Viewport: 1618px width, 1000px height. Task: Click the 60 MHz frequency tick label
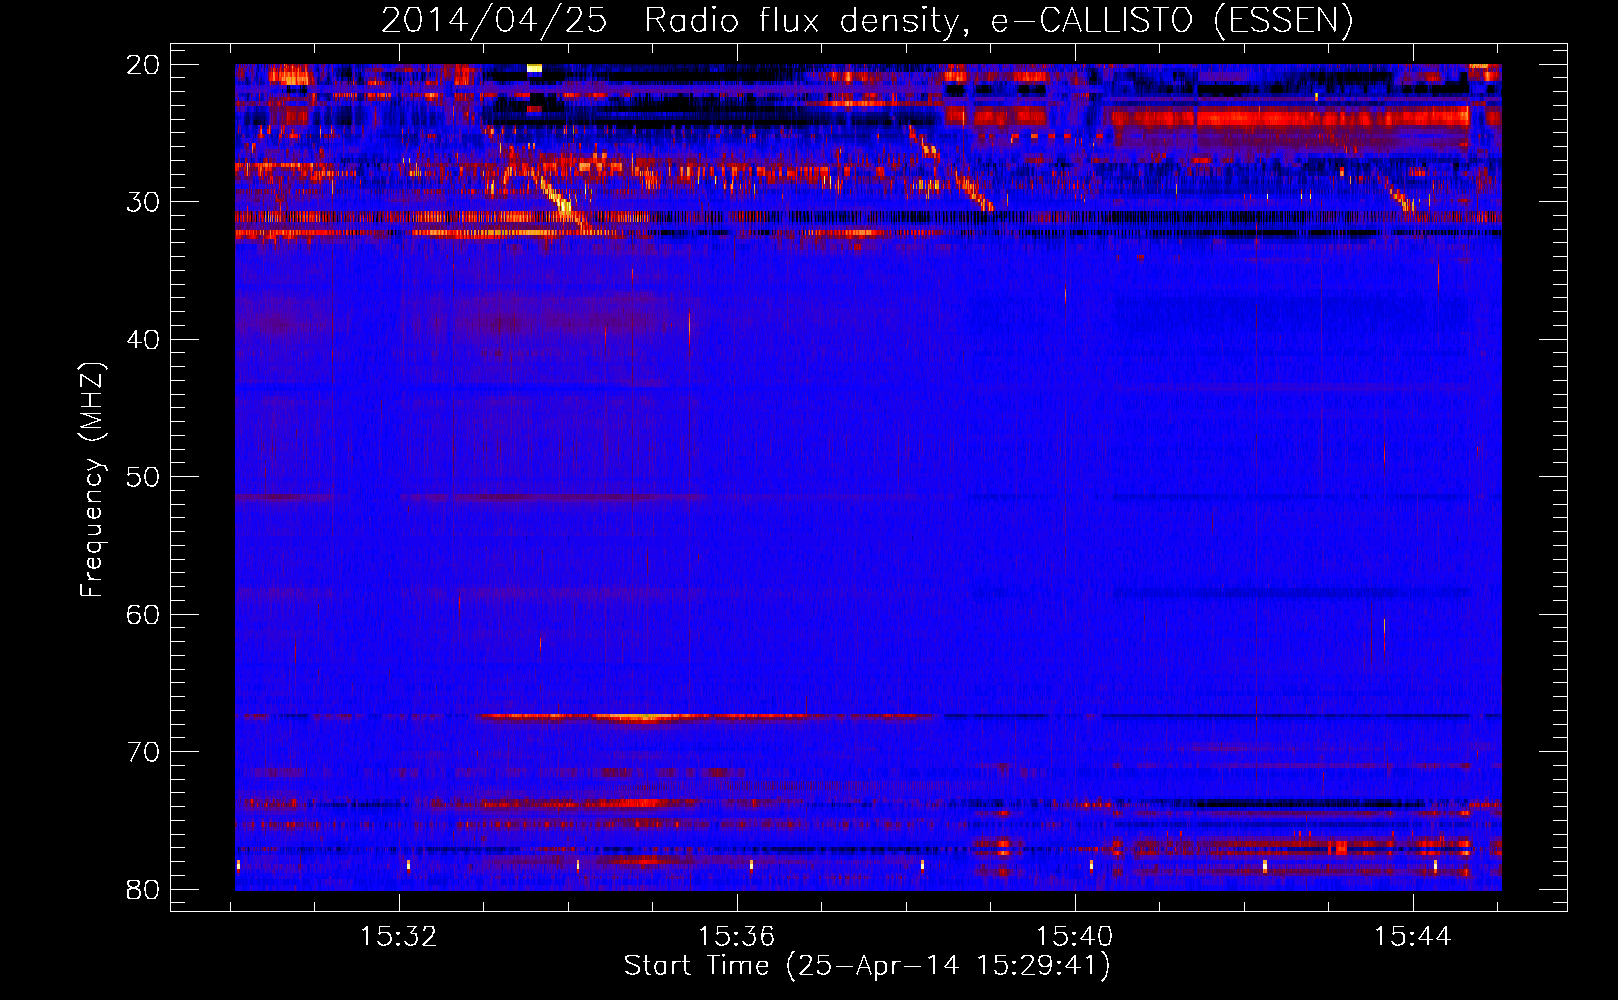[x=144, y=614]
